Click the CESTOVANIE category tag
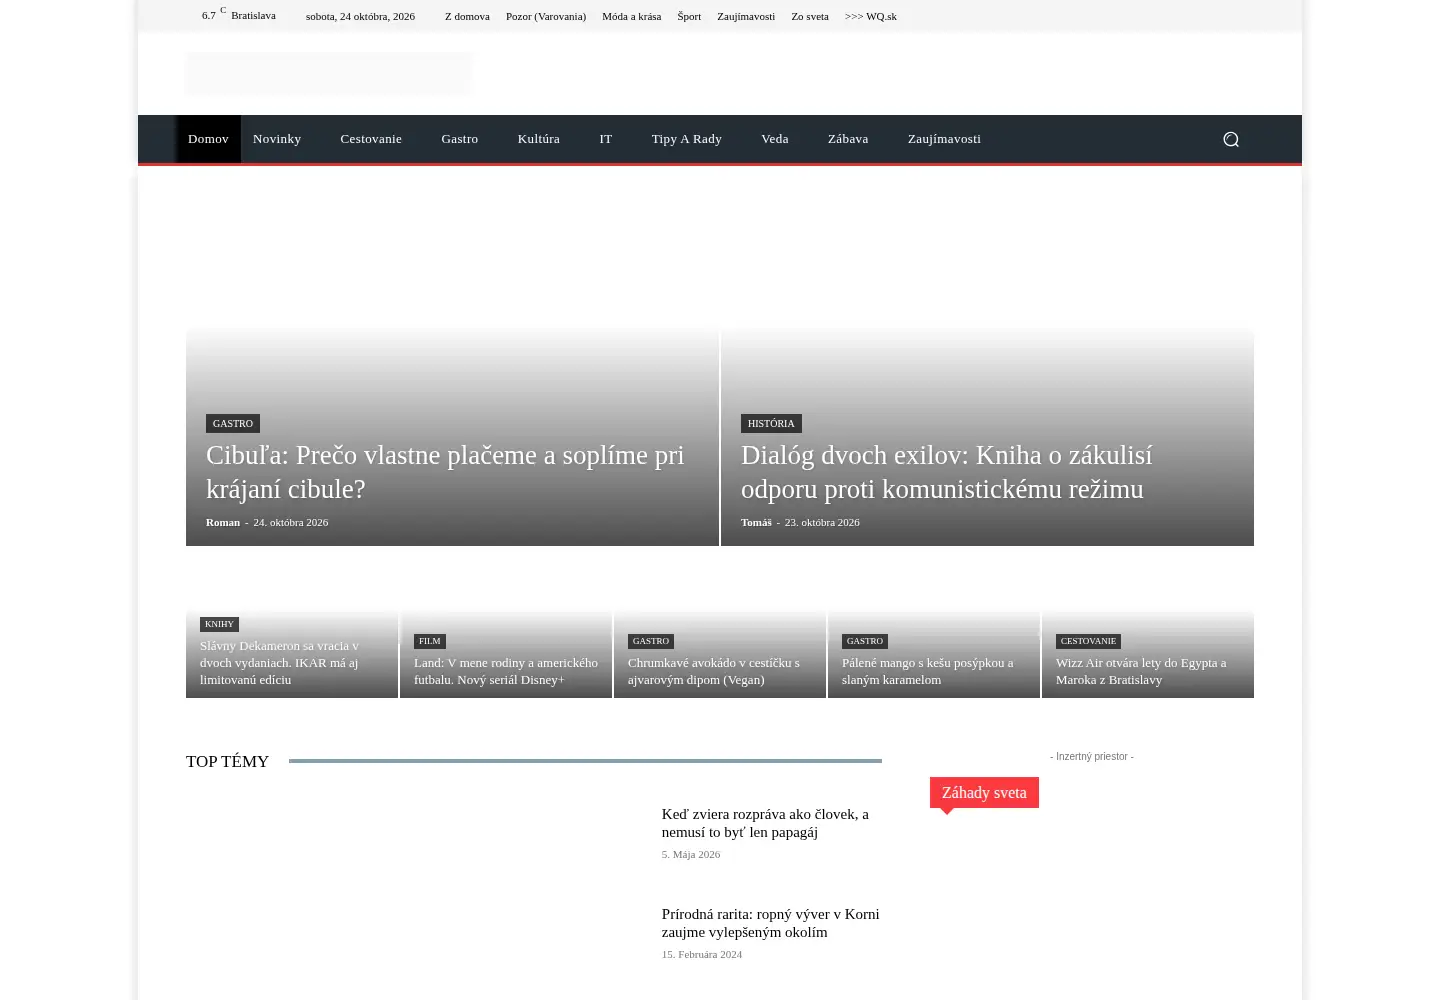This screenshot has height=1000, width=1440. (1088, 641)
